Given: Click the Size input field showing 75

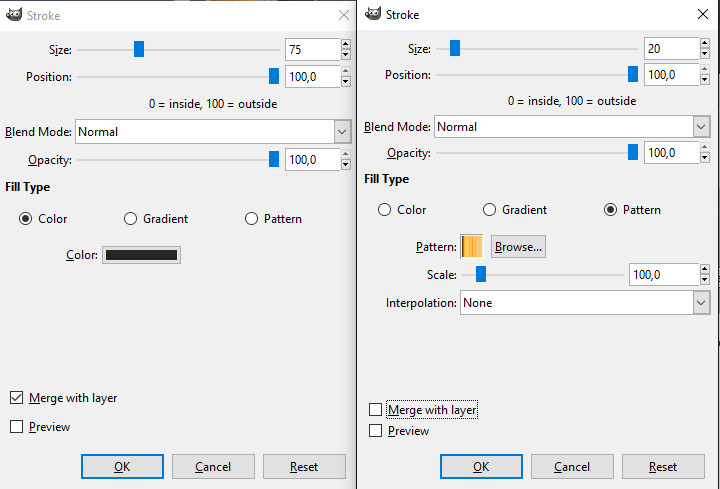Looking at the screenshot, I should point(311,49).
